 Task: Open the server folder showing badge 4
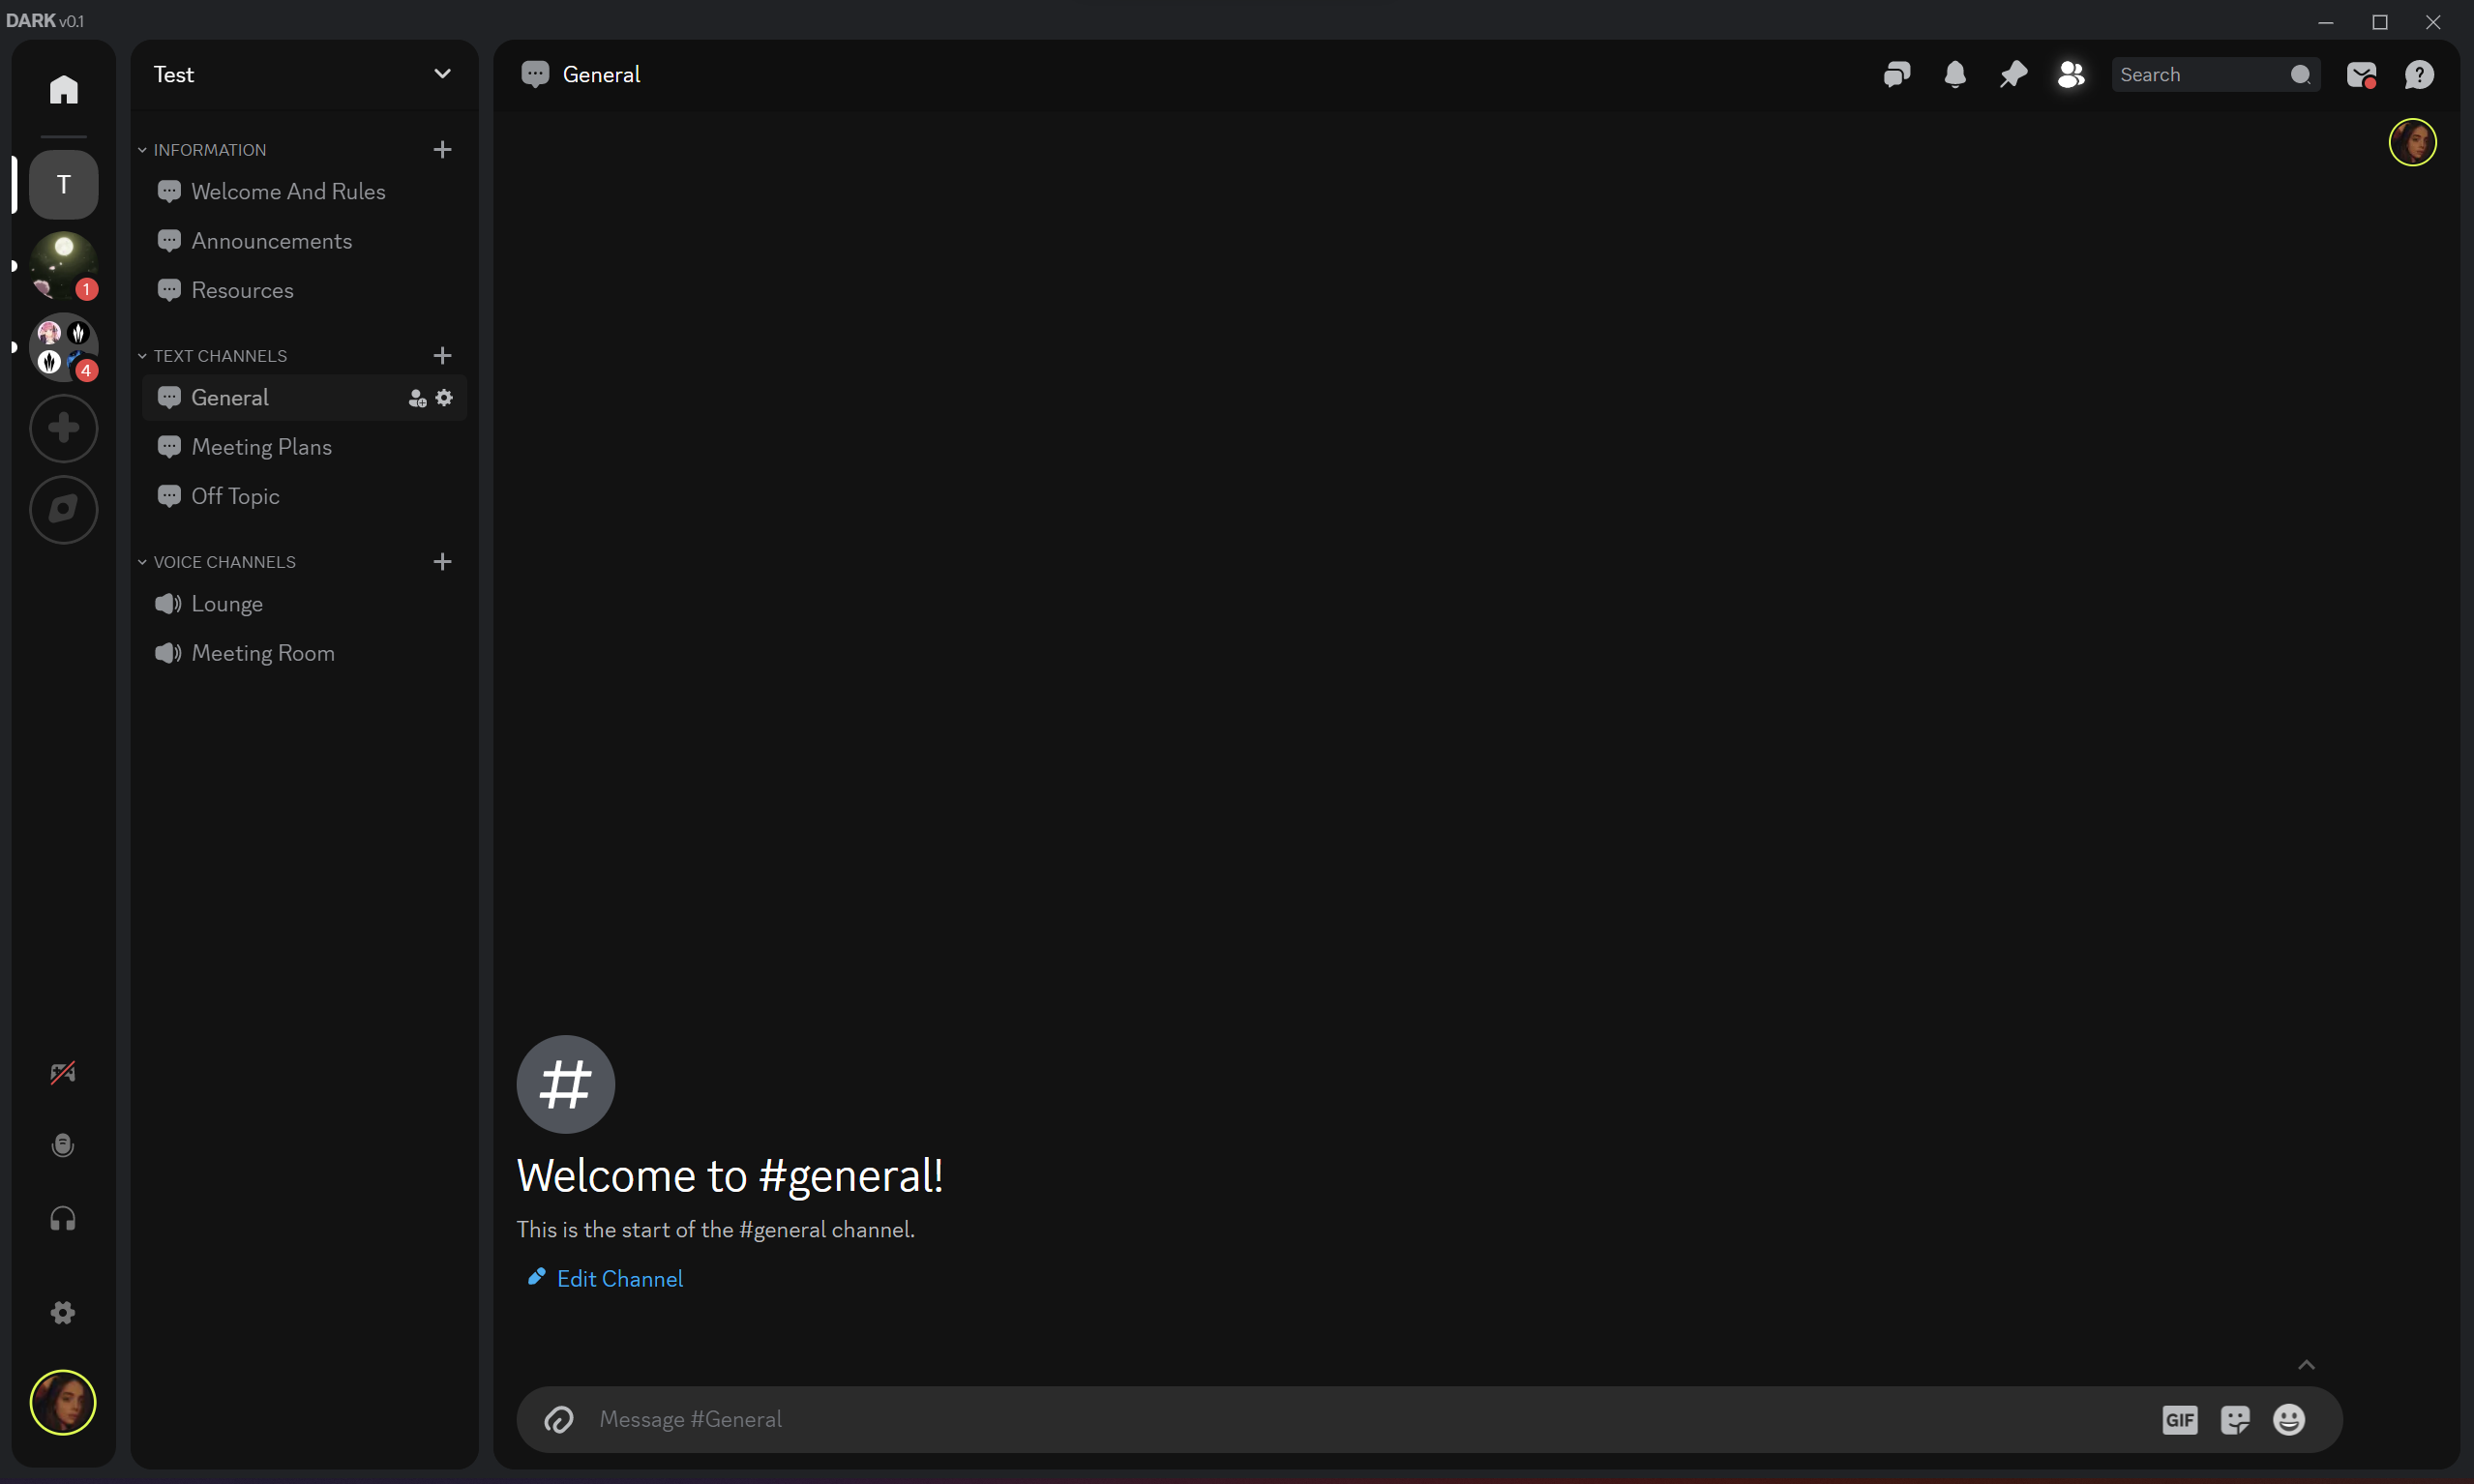pyautogui.click(x=63, y=347)
